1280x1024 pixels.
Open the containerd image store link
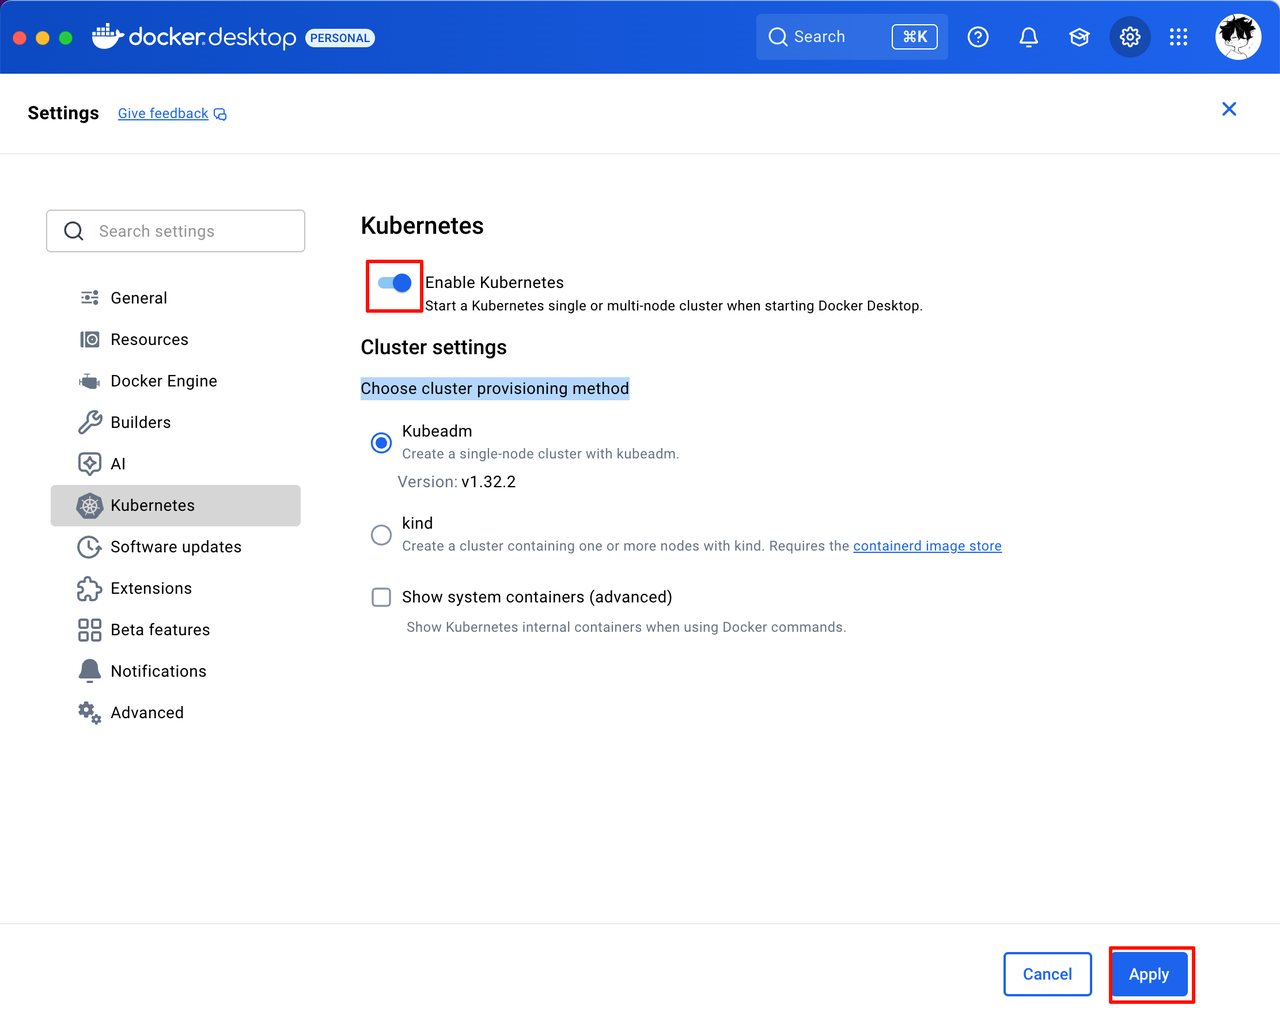click(927, 546)
